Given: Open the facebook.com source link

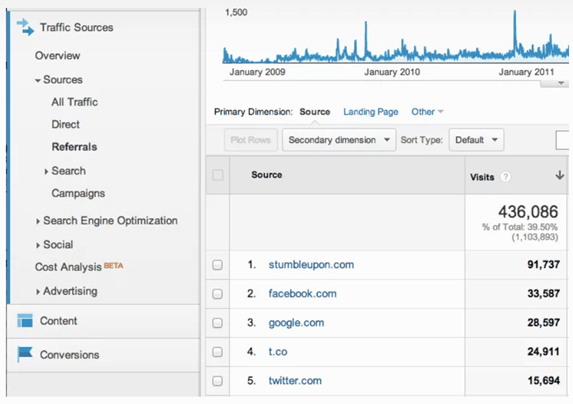Looking at the screenshot, I should coord(303,294).
